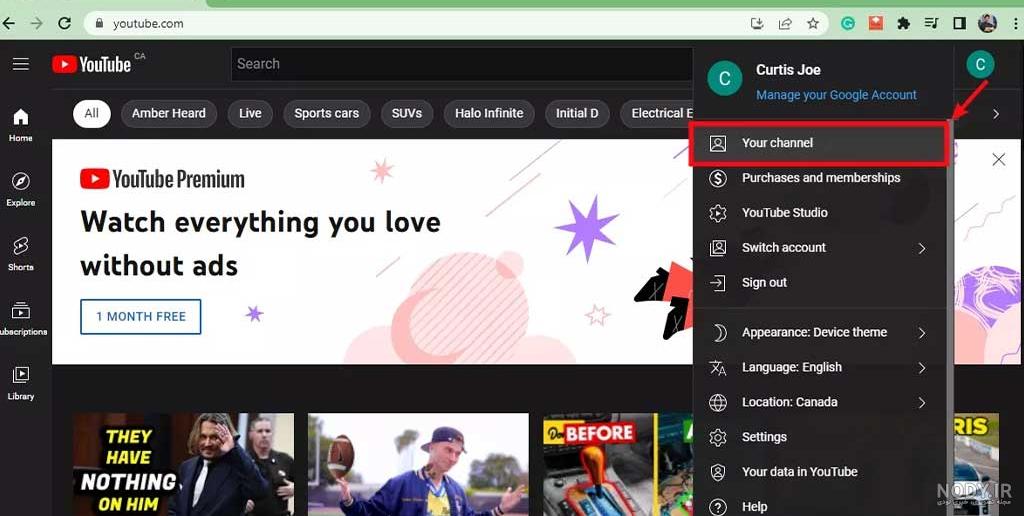The height and width of the screenshot is (516, 1024).
Task: Bookmark this page with star icon
Action: click(x=812, y=24)
